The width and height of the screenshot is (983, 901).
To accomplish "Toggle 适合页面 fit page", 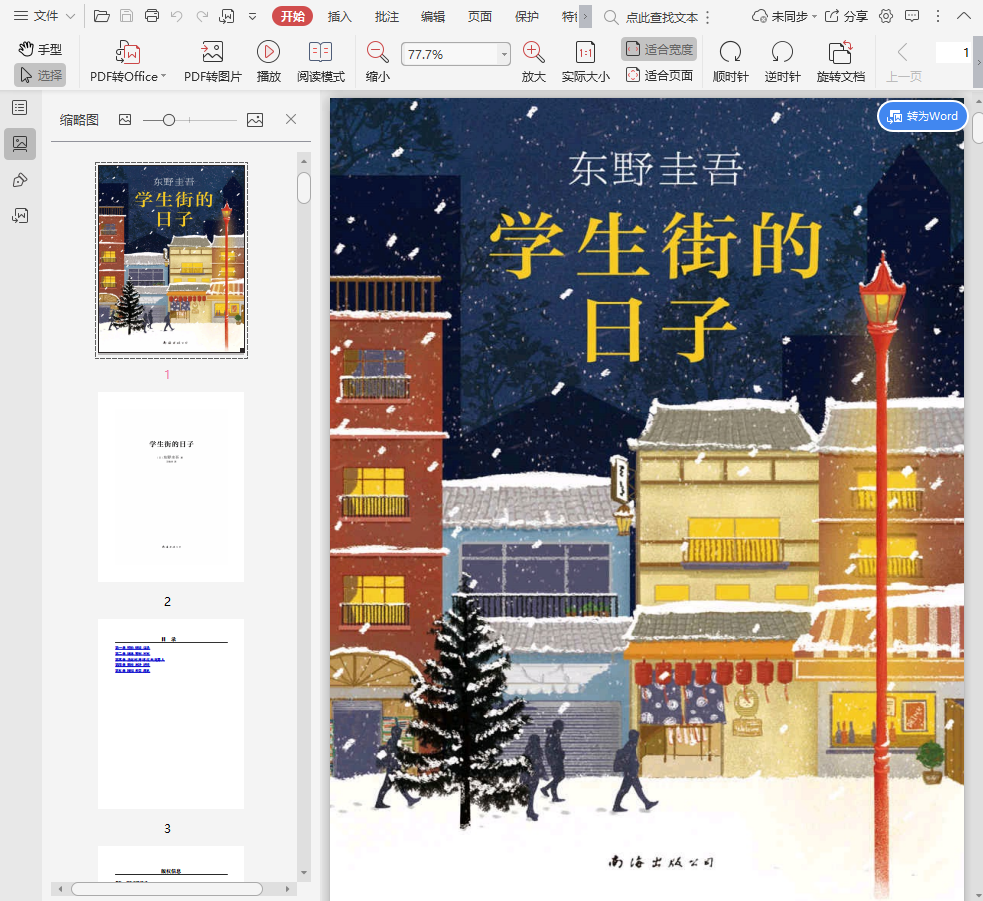I will (x=659, y=75).
